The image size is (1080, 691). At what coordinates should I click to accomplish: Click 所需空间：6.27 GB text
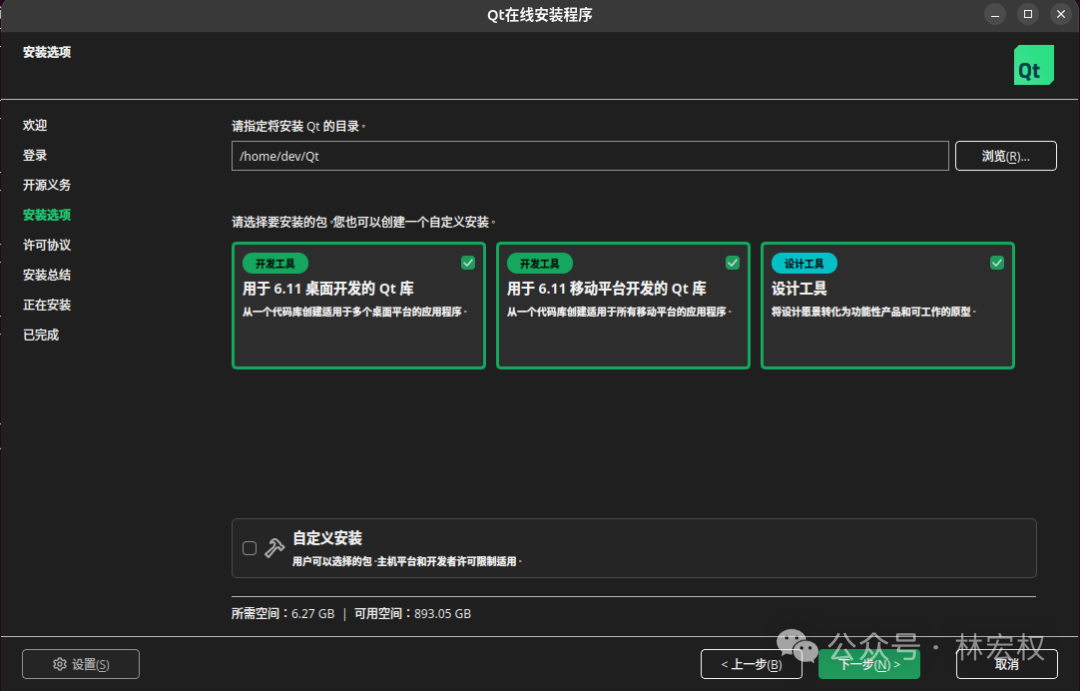point(283,613)
